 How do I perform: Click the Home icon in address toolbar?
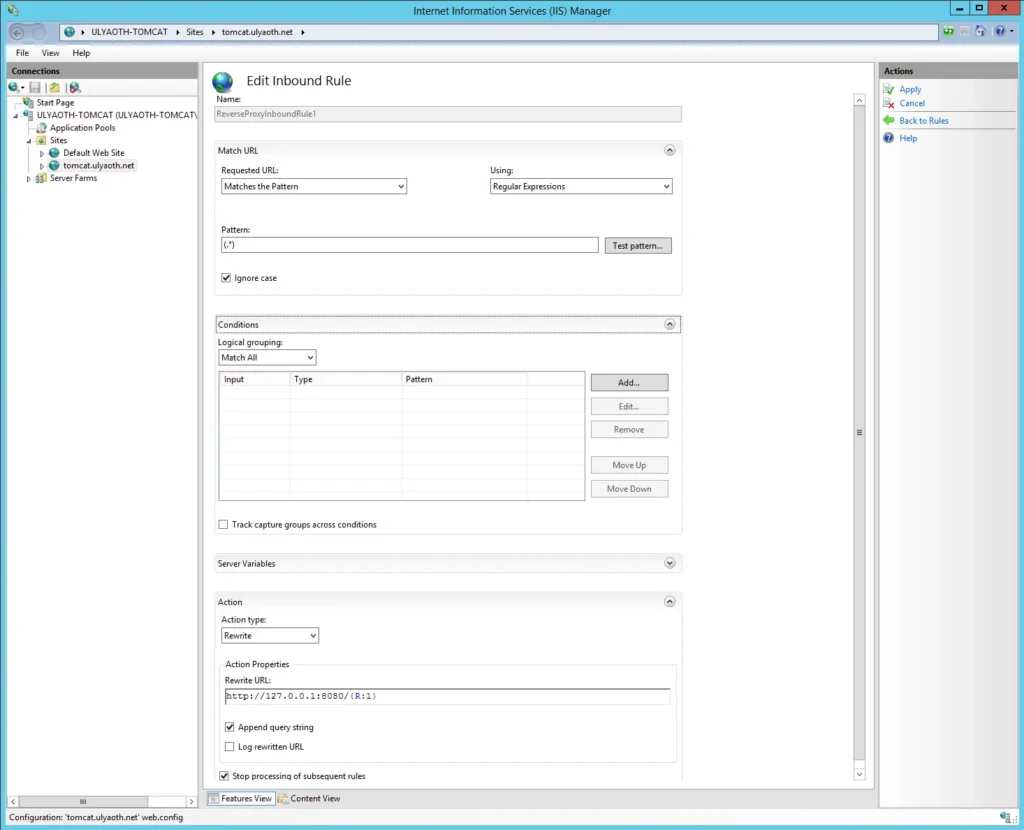coord(981,32)
